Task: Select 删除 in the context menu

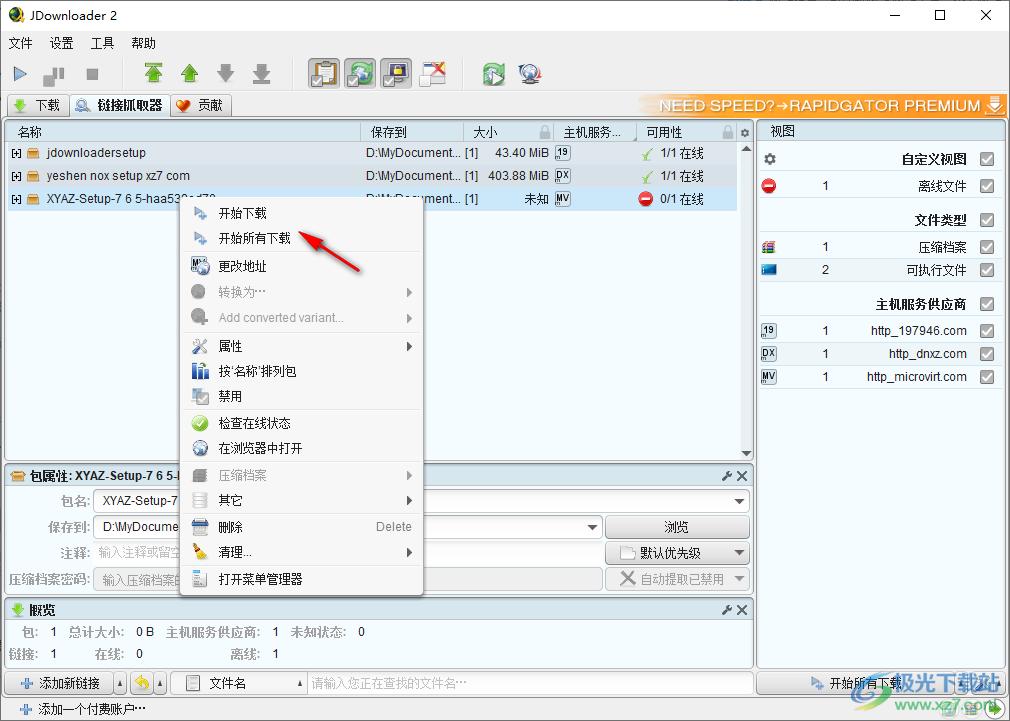Action: tap(301, 527)
